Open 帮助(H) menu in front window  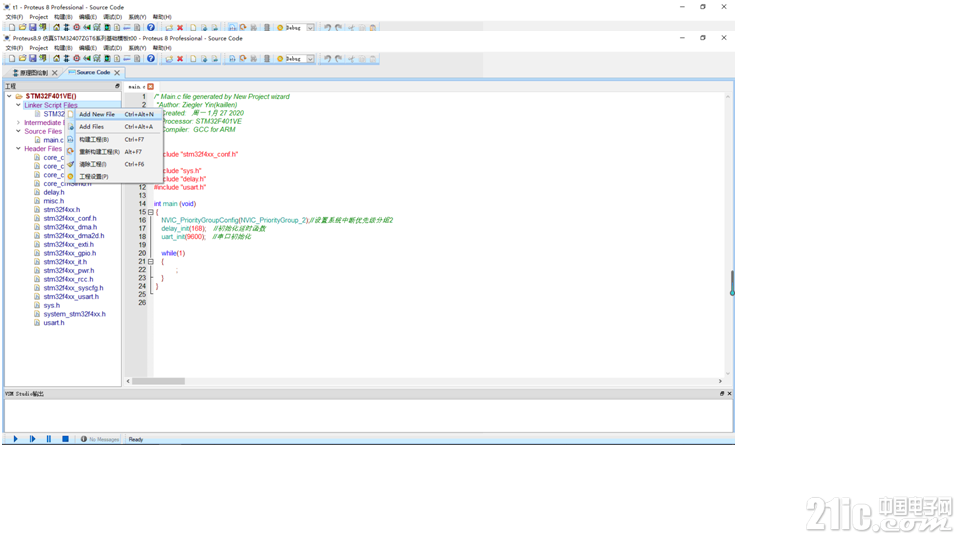tap(162, 48)
